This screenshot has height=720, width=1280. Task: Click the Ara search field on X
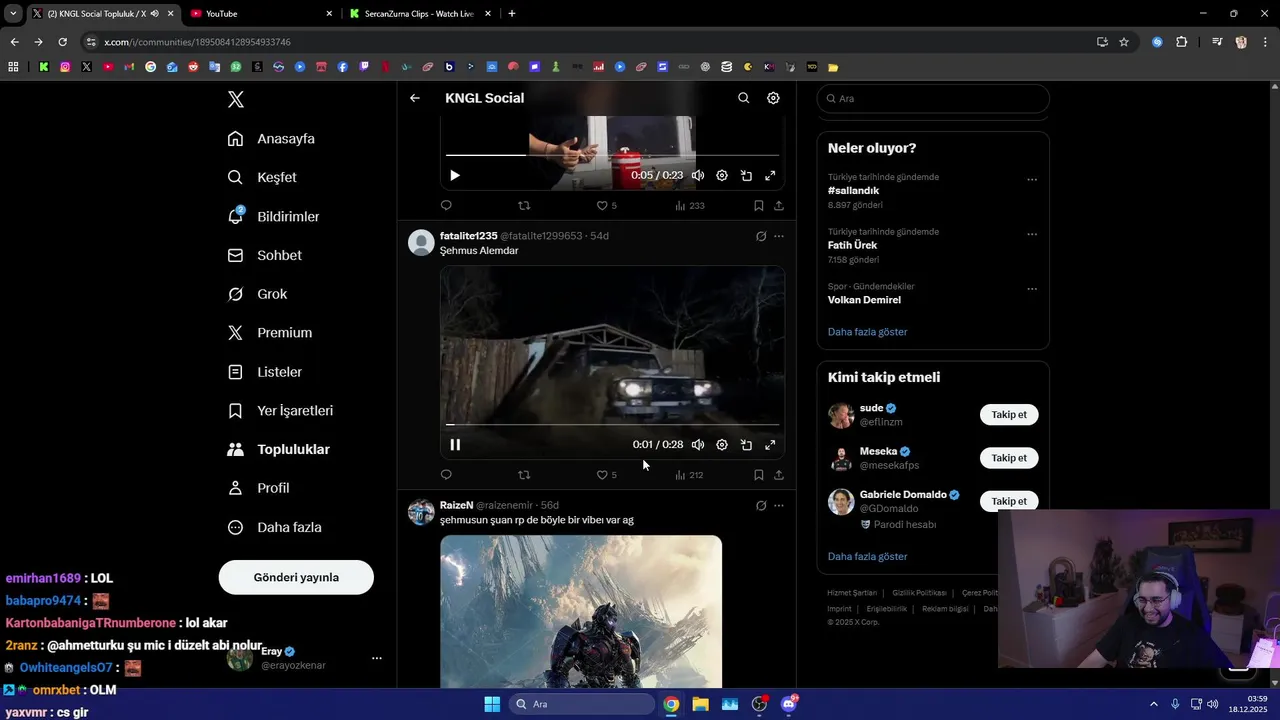click(933, 99)
